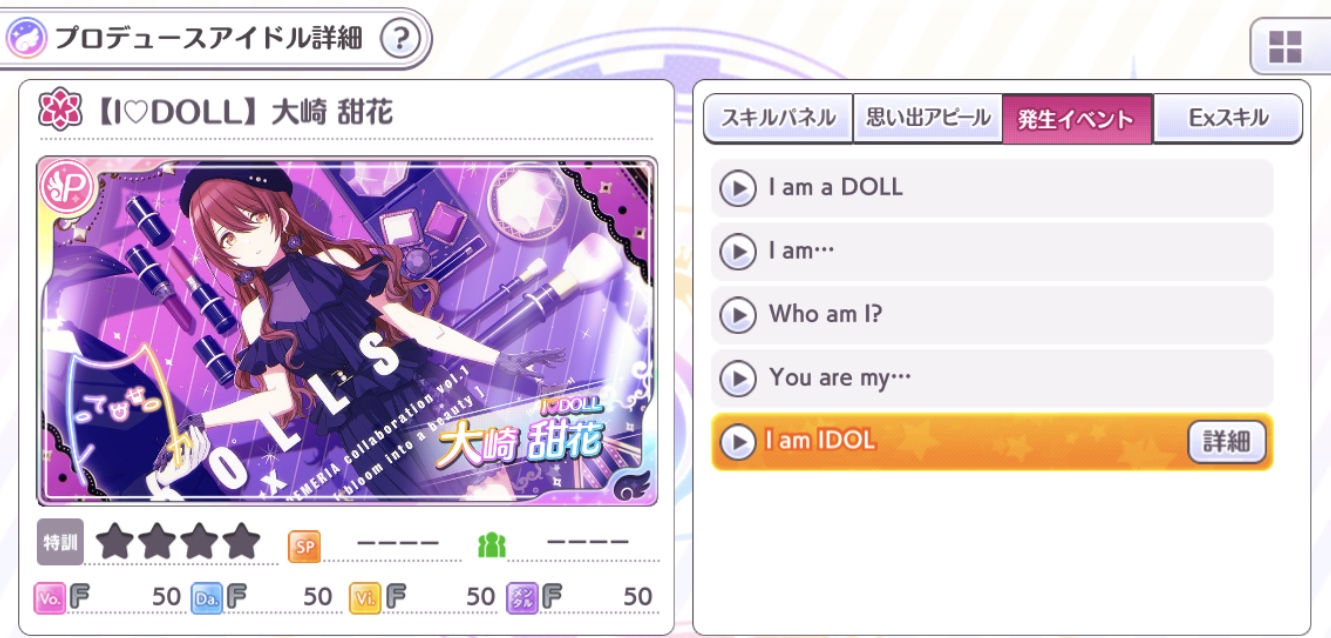Screen dimensions: 1331x638
Task: Select the 発生イベント tab
Action: click(1077, 119)
